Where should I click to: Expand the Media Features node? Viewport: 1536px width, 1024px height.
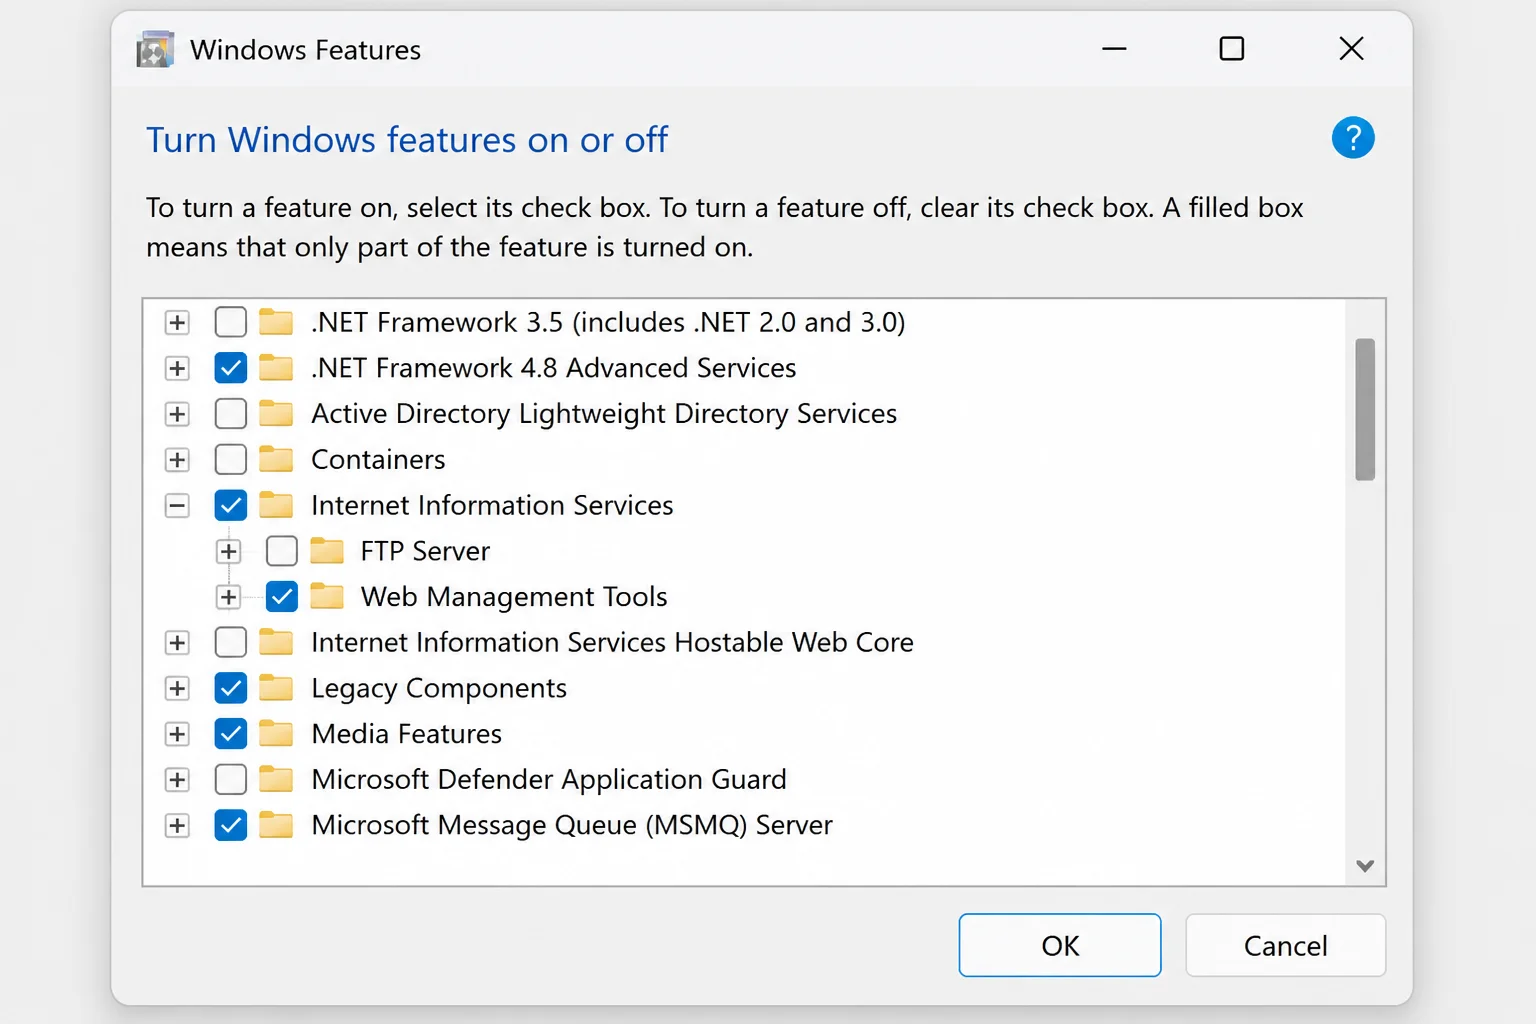click(x=177, y=734)
